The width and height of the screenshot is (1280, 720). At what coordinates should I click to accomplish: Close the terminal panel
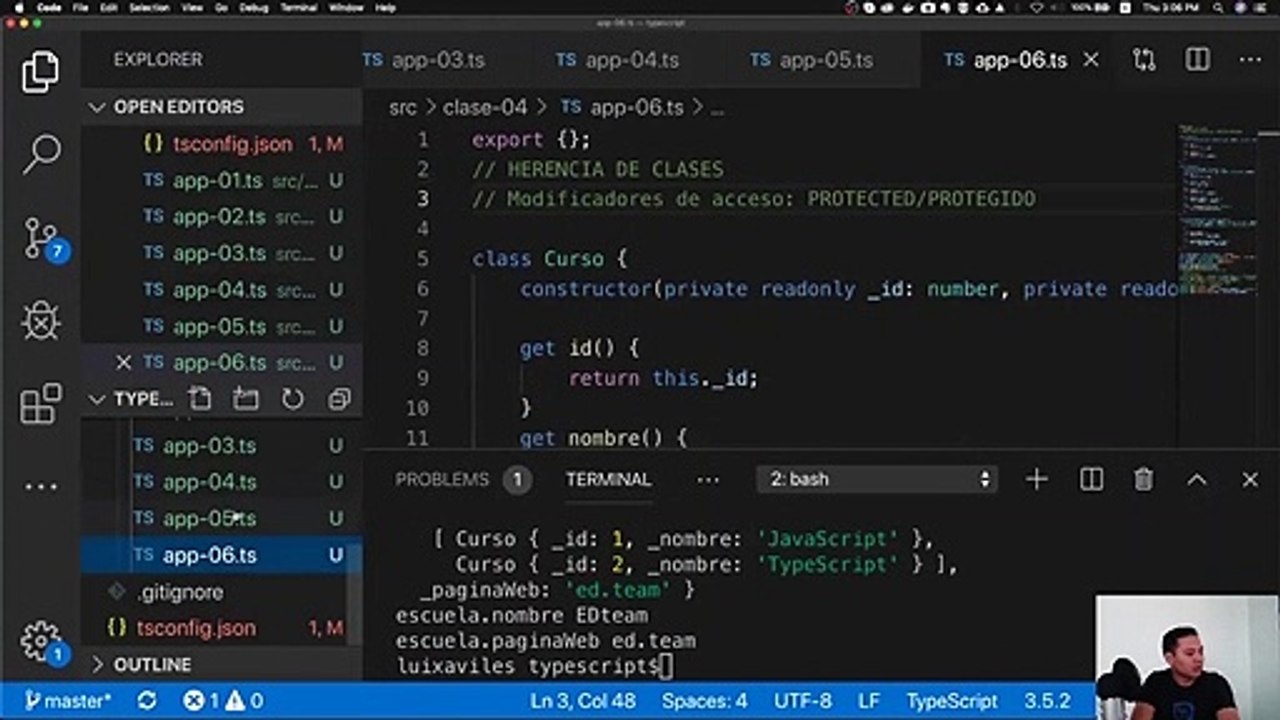(1250, 480)
